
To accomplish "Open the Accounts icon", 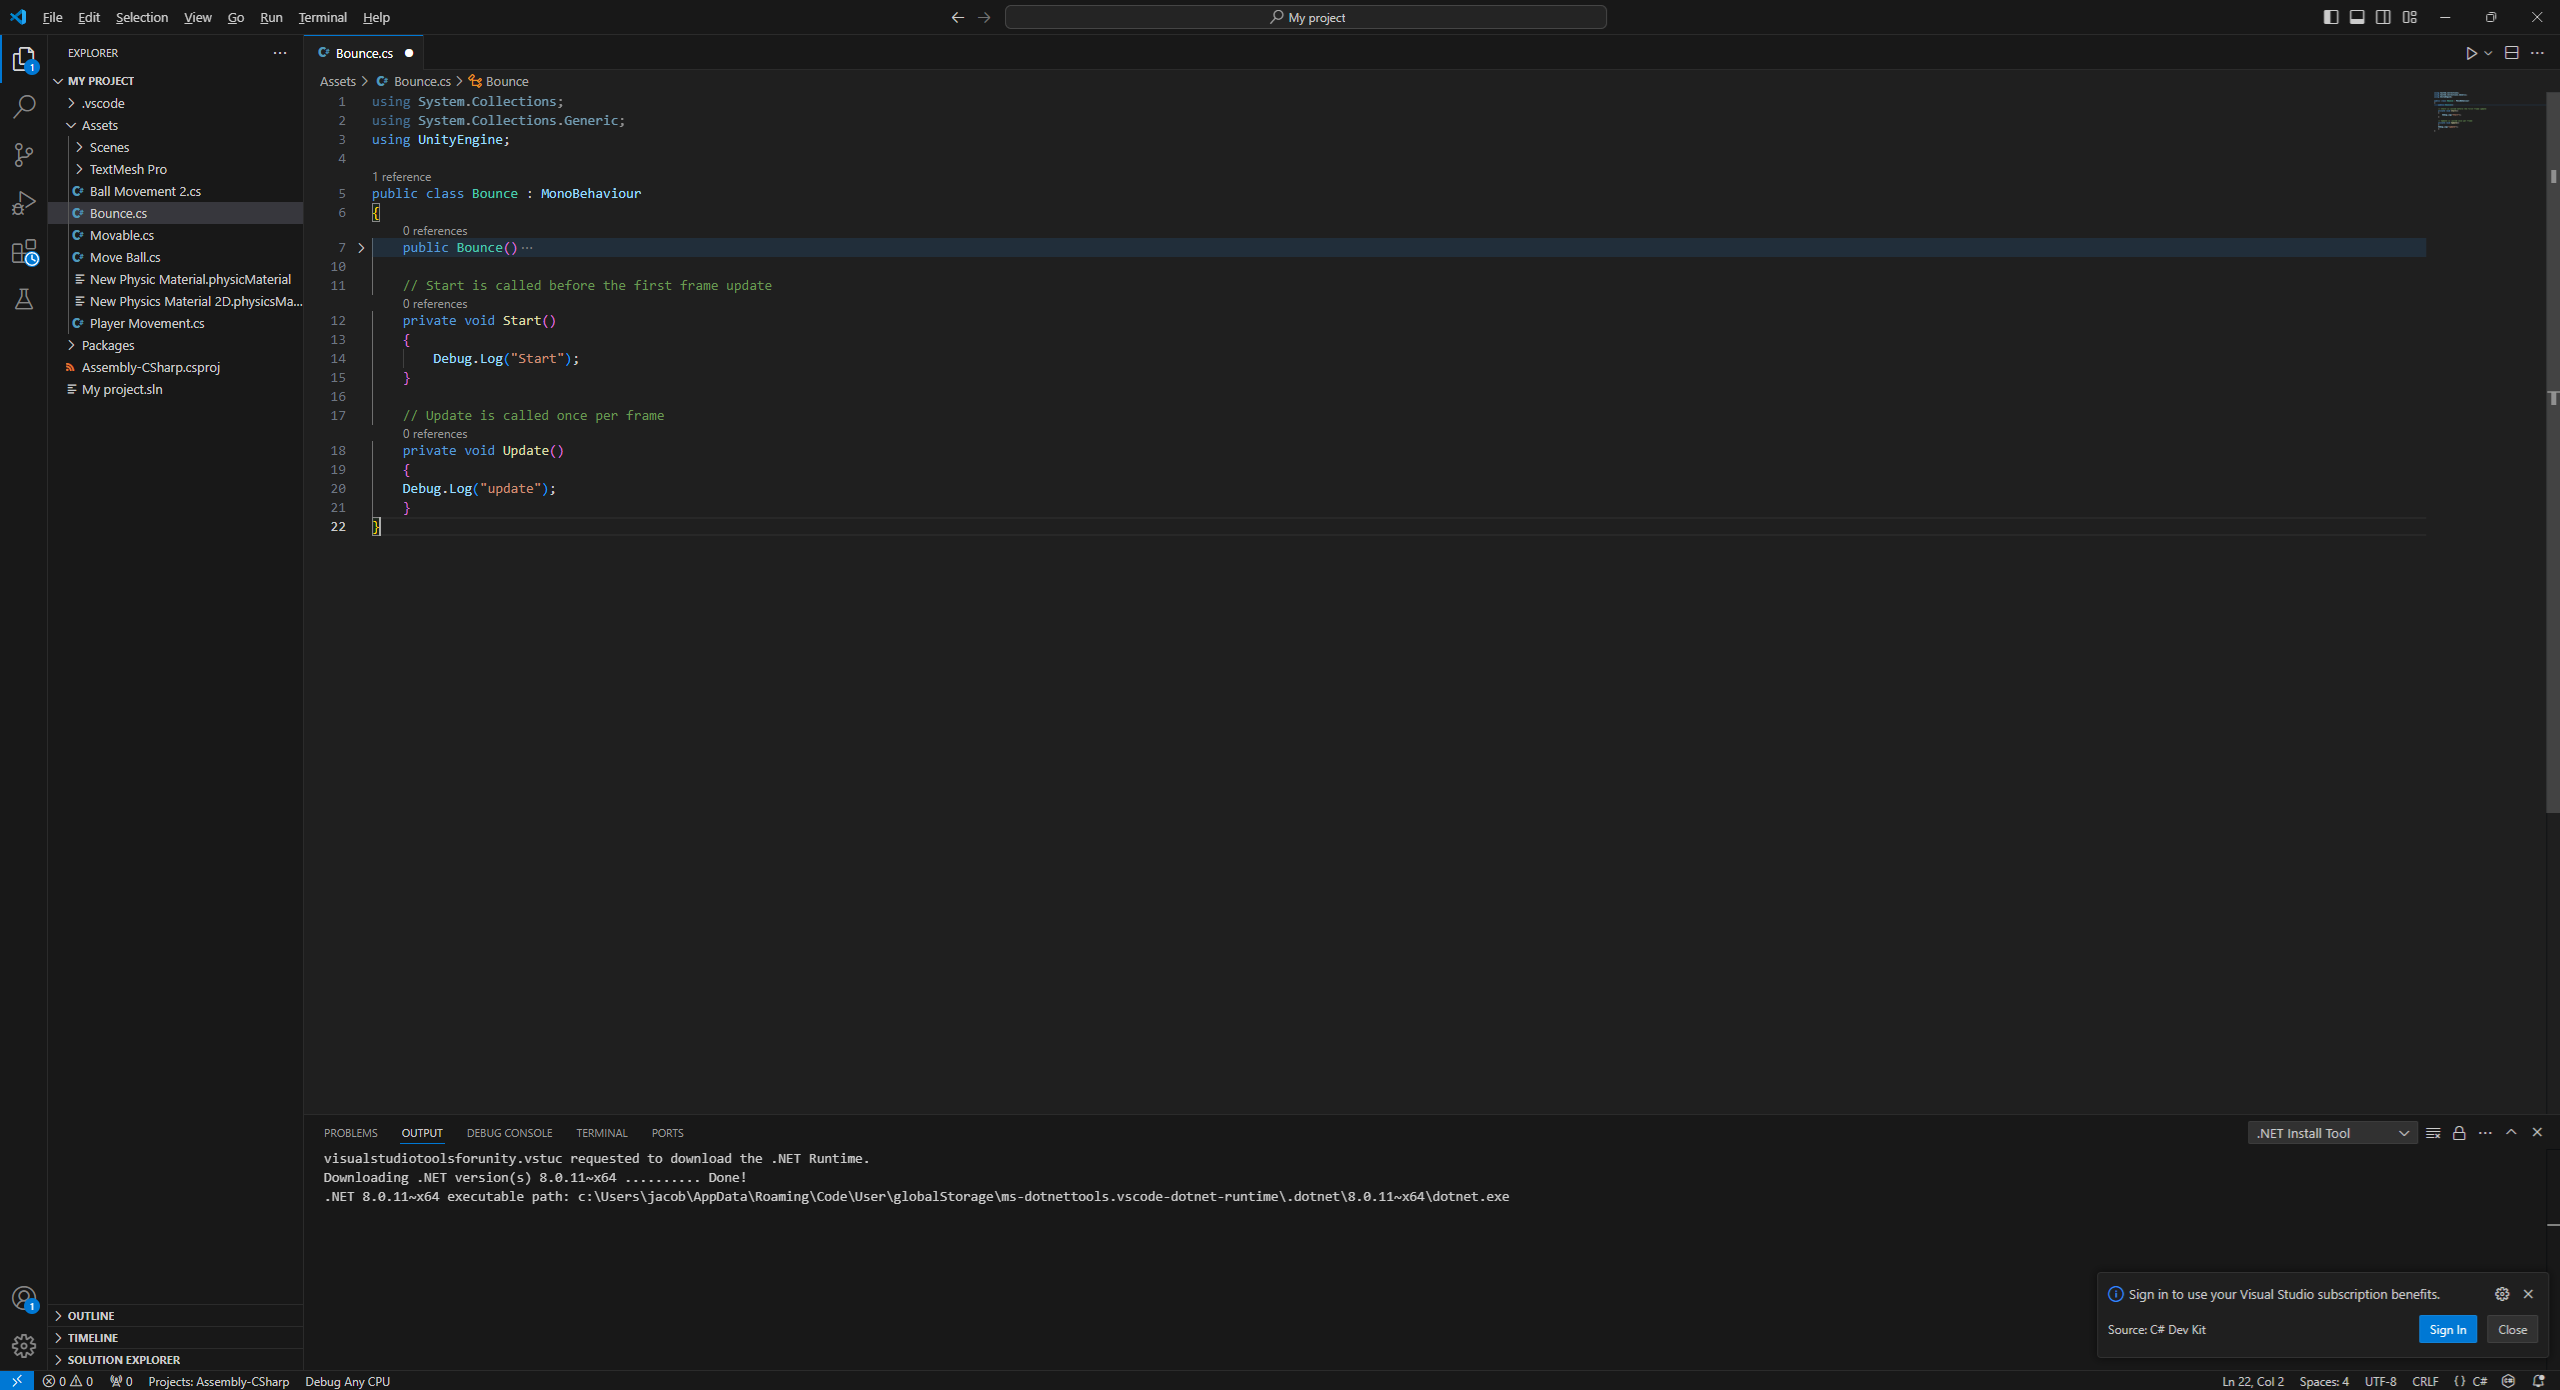I will click(x=24, y=1298).
